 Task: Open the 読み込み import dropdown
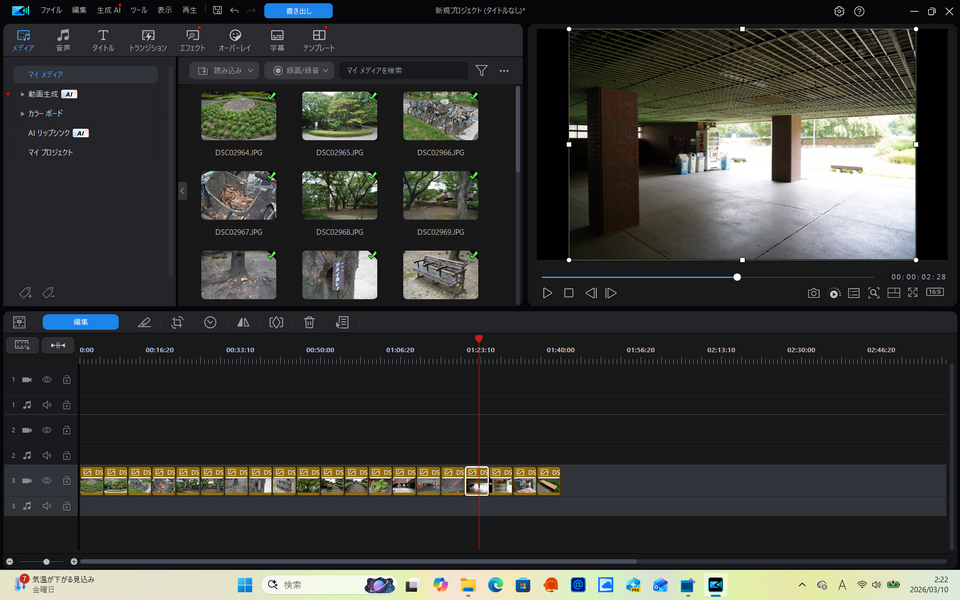[224, 71]
